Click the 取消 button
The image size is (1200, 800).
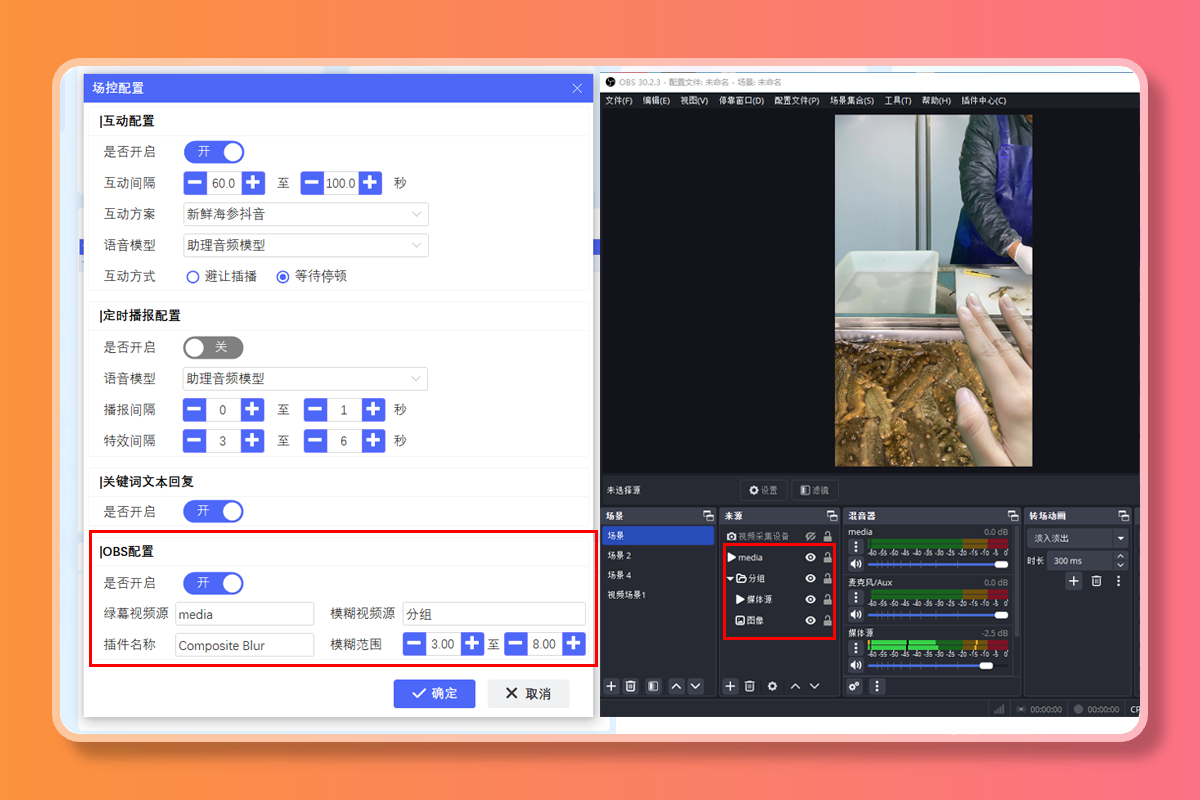(528, 694)
